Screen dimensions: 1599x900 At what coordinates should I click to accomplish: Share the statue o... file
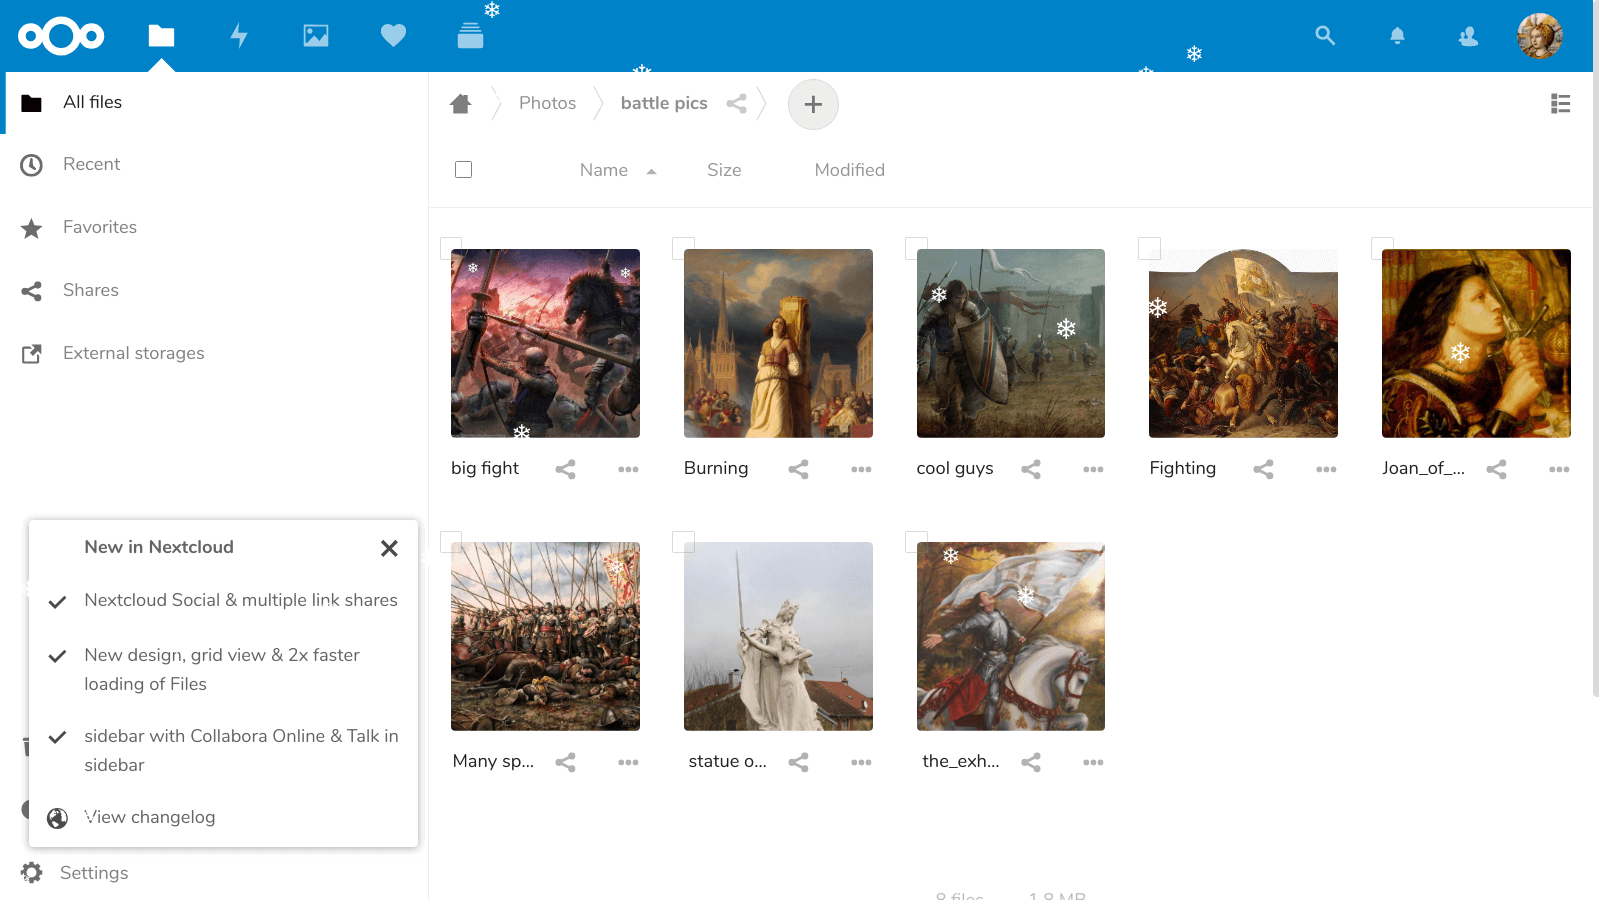coord(798,762)
